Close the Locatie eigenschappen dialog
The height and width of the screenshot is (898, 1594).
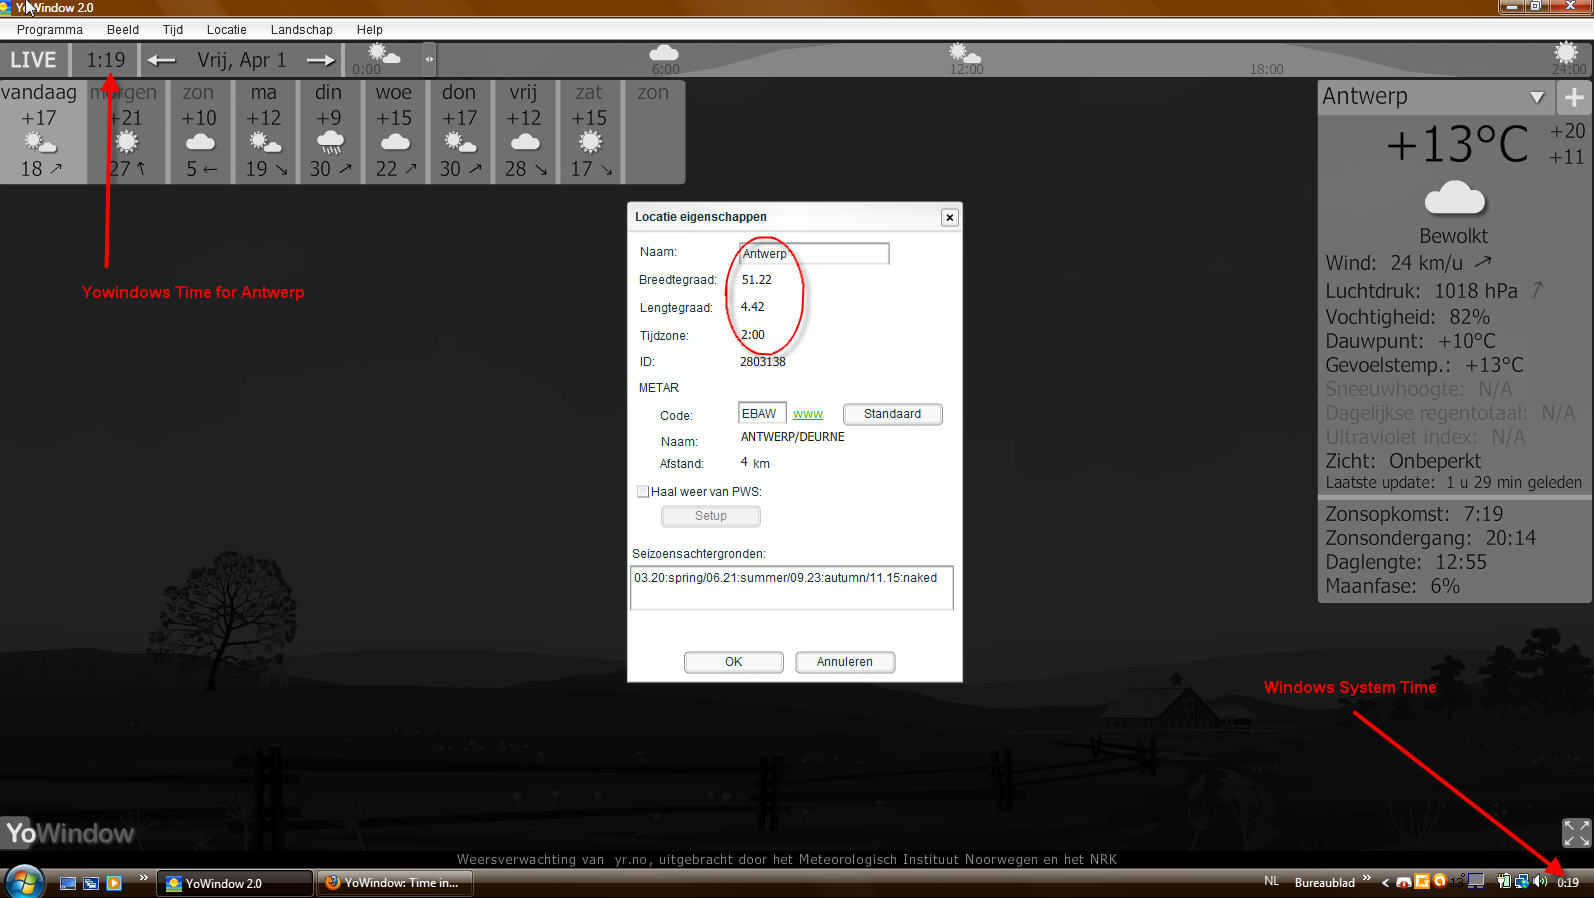(949, 217)
